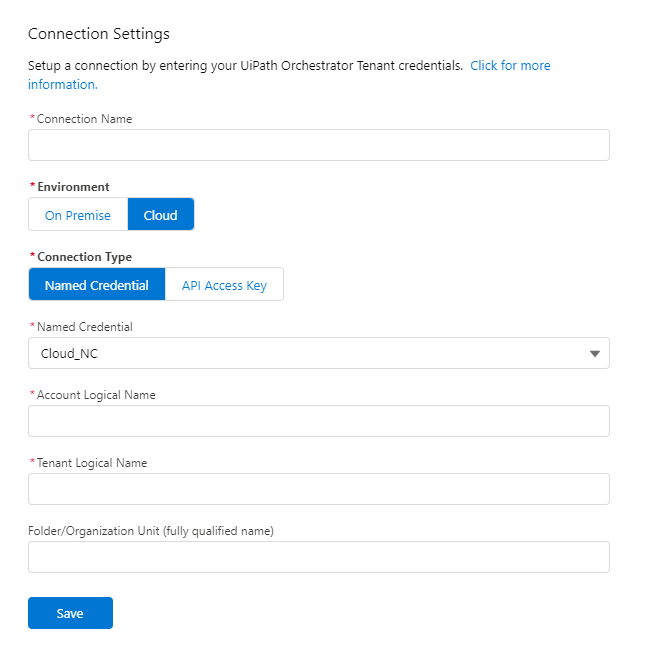Select the On Premise environment option
The width and height of the screenshot is (660, 654).
pos(78,215)
